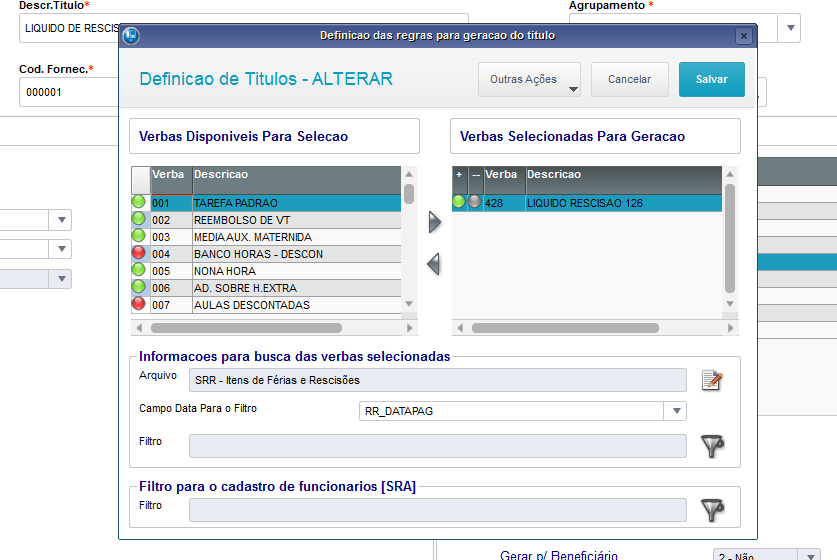837x560 pixels.
Task: Open the Agrupamento dropdown in background form
Action: click(x=791, y=28)
